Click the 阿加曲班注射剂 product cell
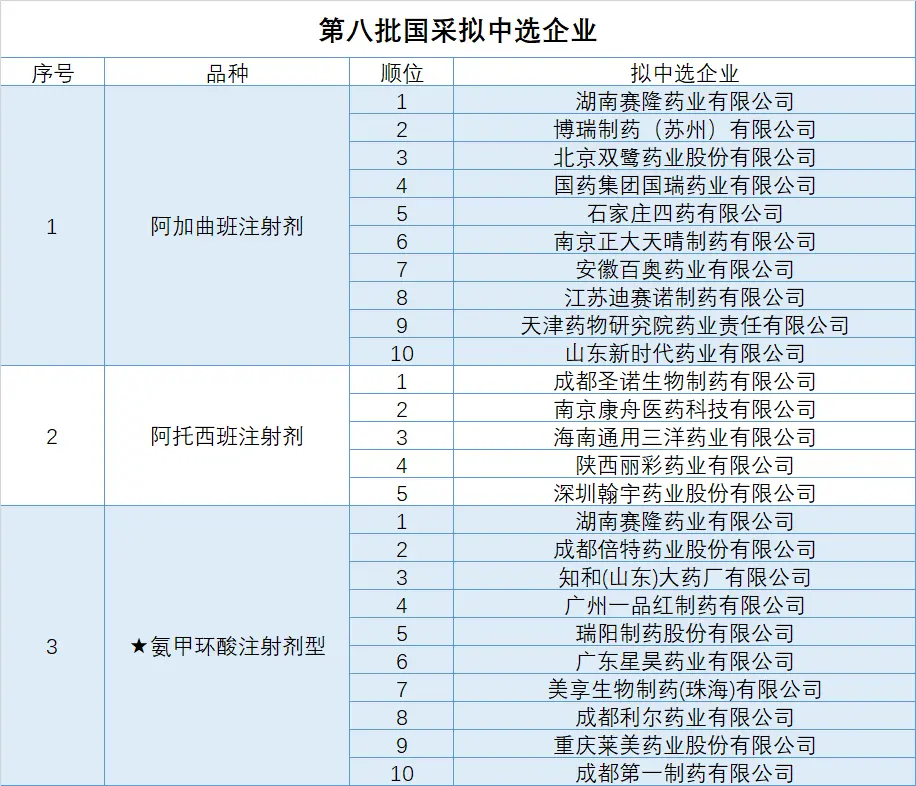 pos(227,226)
